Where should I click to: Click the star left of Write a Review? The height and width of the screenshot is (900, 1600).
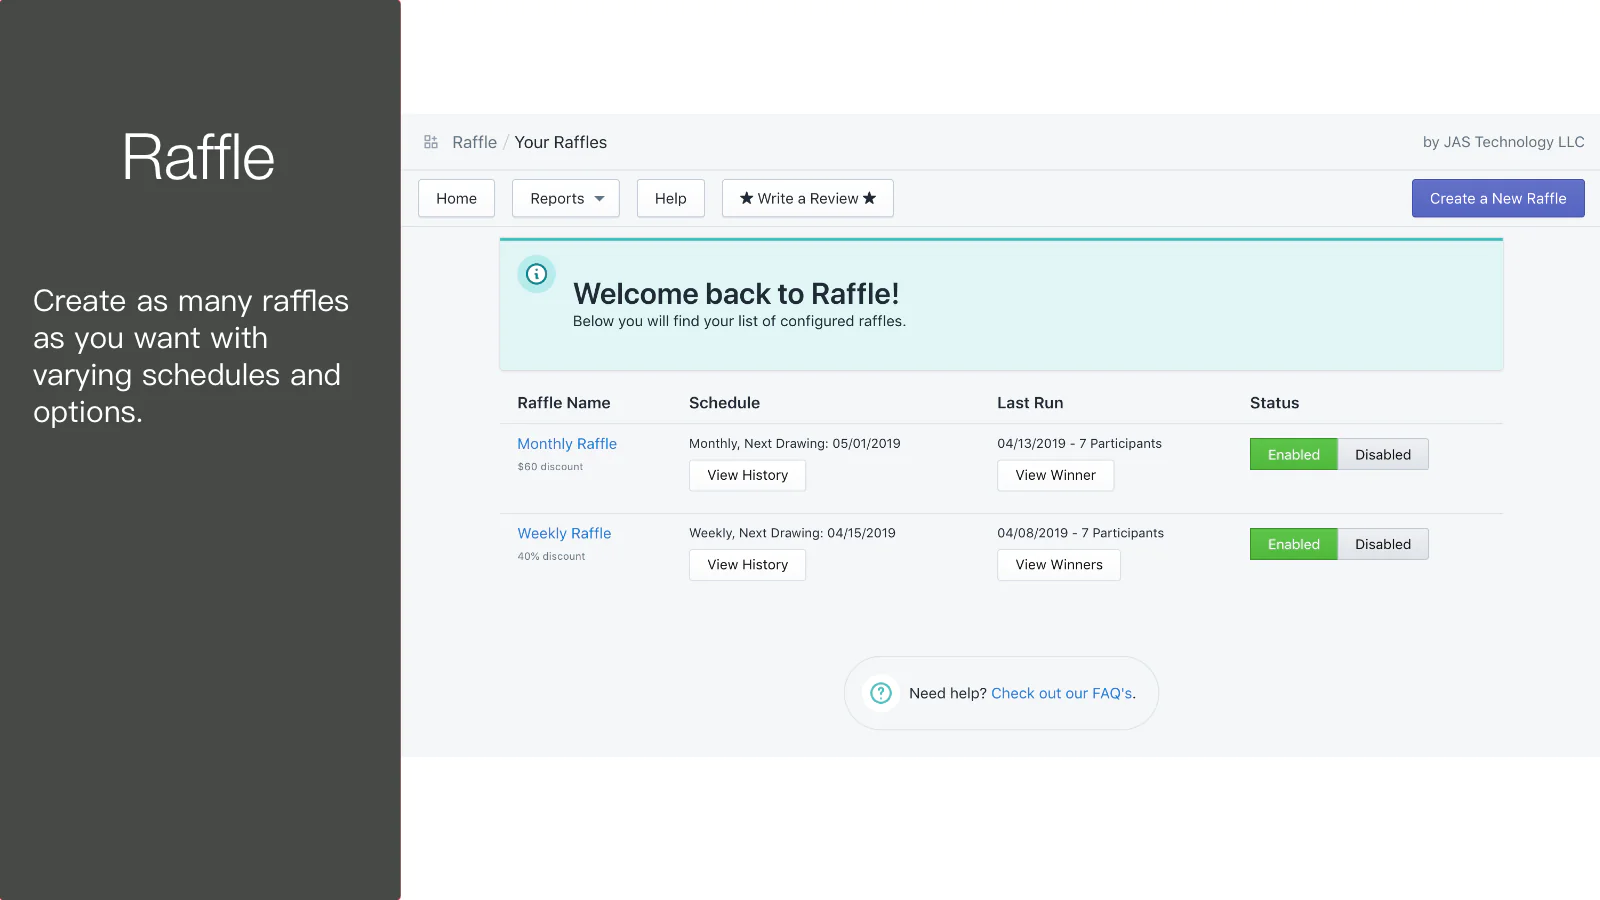pos(746,198)
